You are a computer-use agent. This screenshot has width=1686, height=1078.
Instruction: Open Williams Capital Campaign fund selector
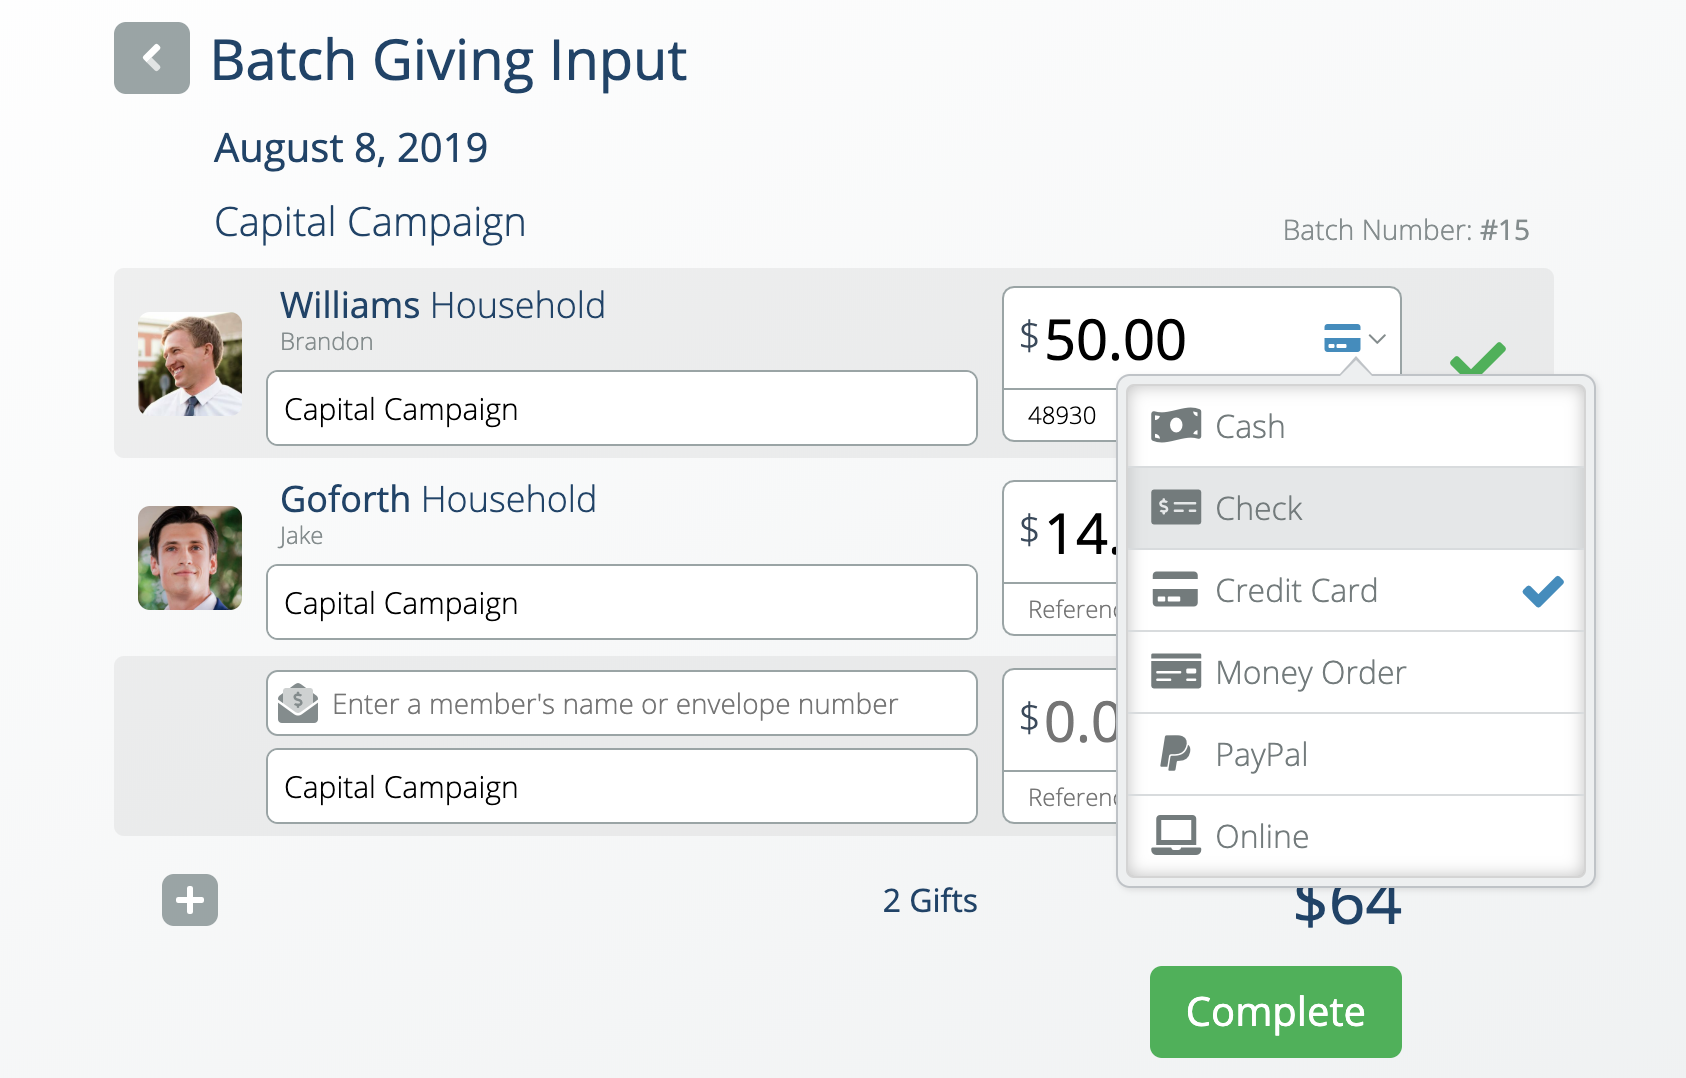[622, 408]
